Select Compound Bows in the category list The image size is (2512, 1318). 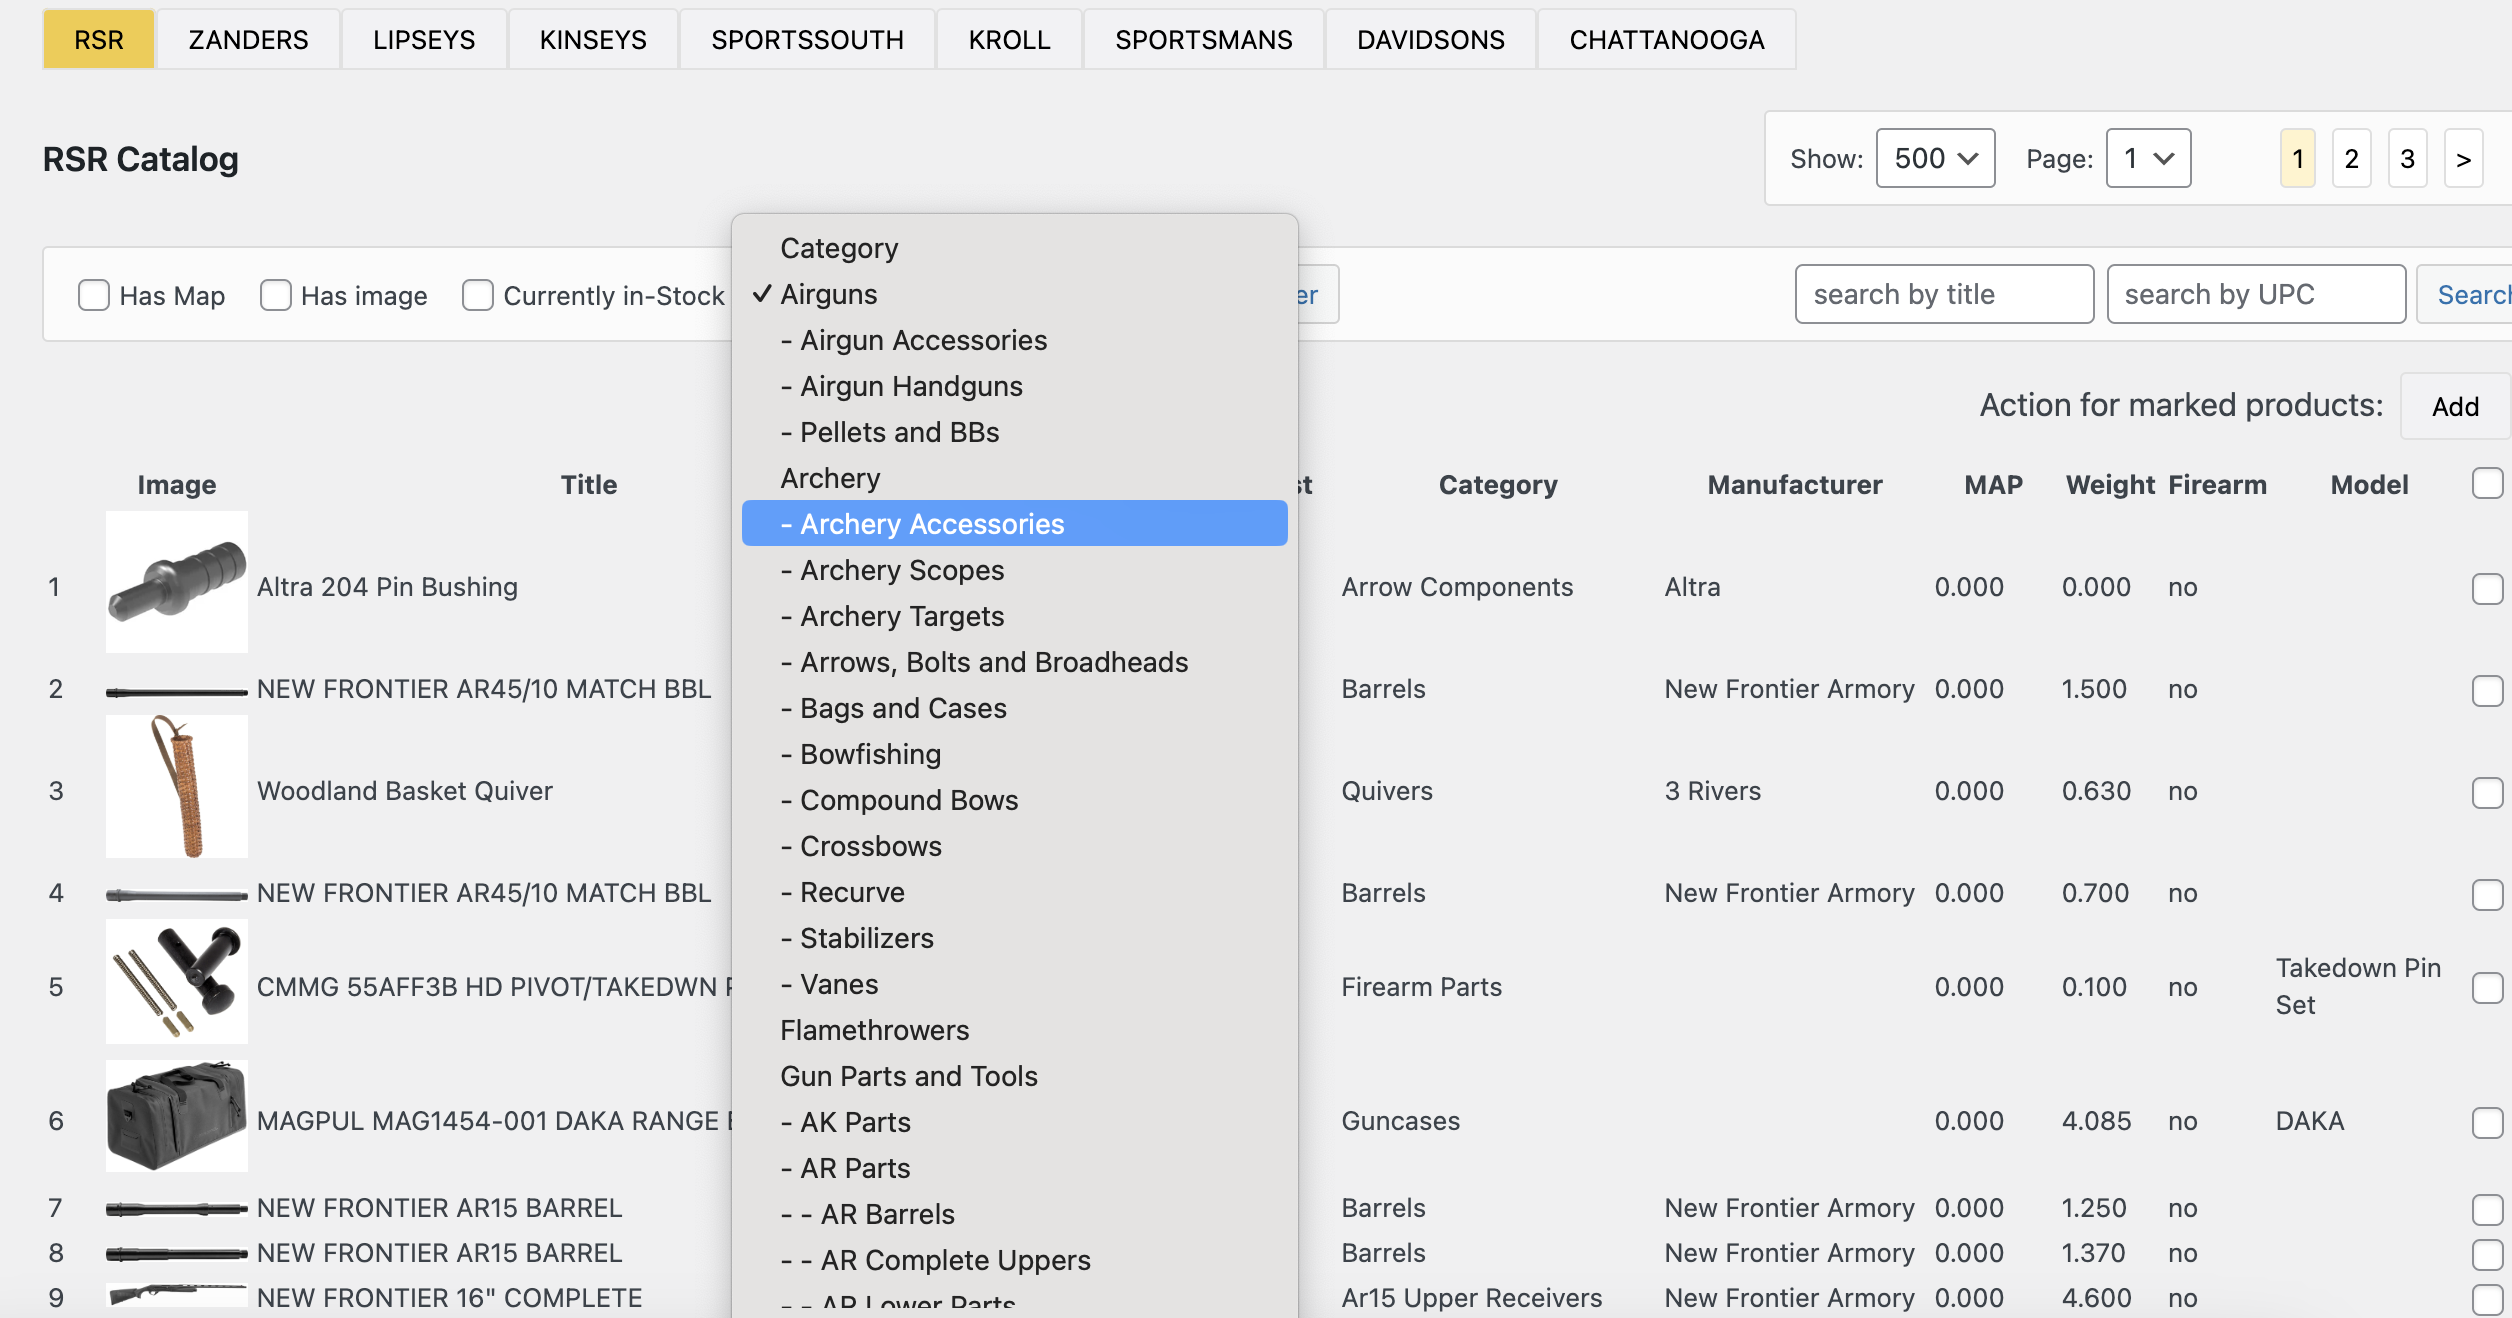(1014, 800)
